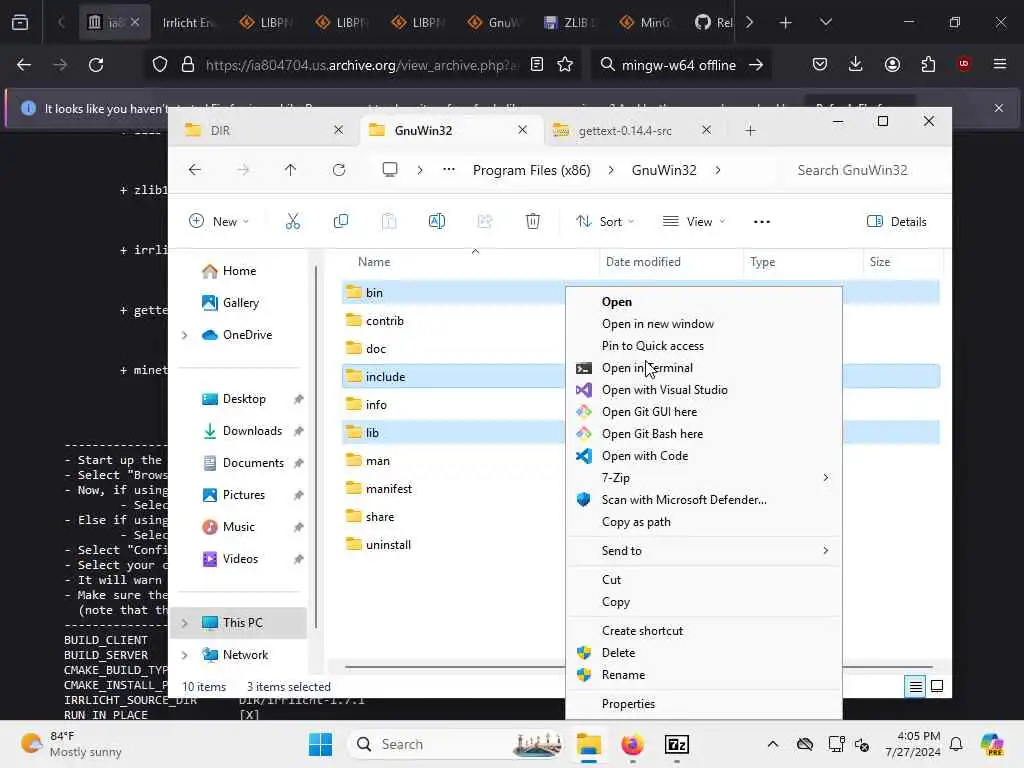Open Firefox account icon
The height and width of the screenshot is (768, 1024).
[892, 65]
